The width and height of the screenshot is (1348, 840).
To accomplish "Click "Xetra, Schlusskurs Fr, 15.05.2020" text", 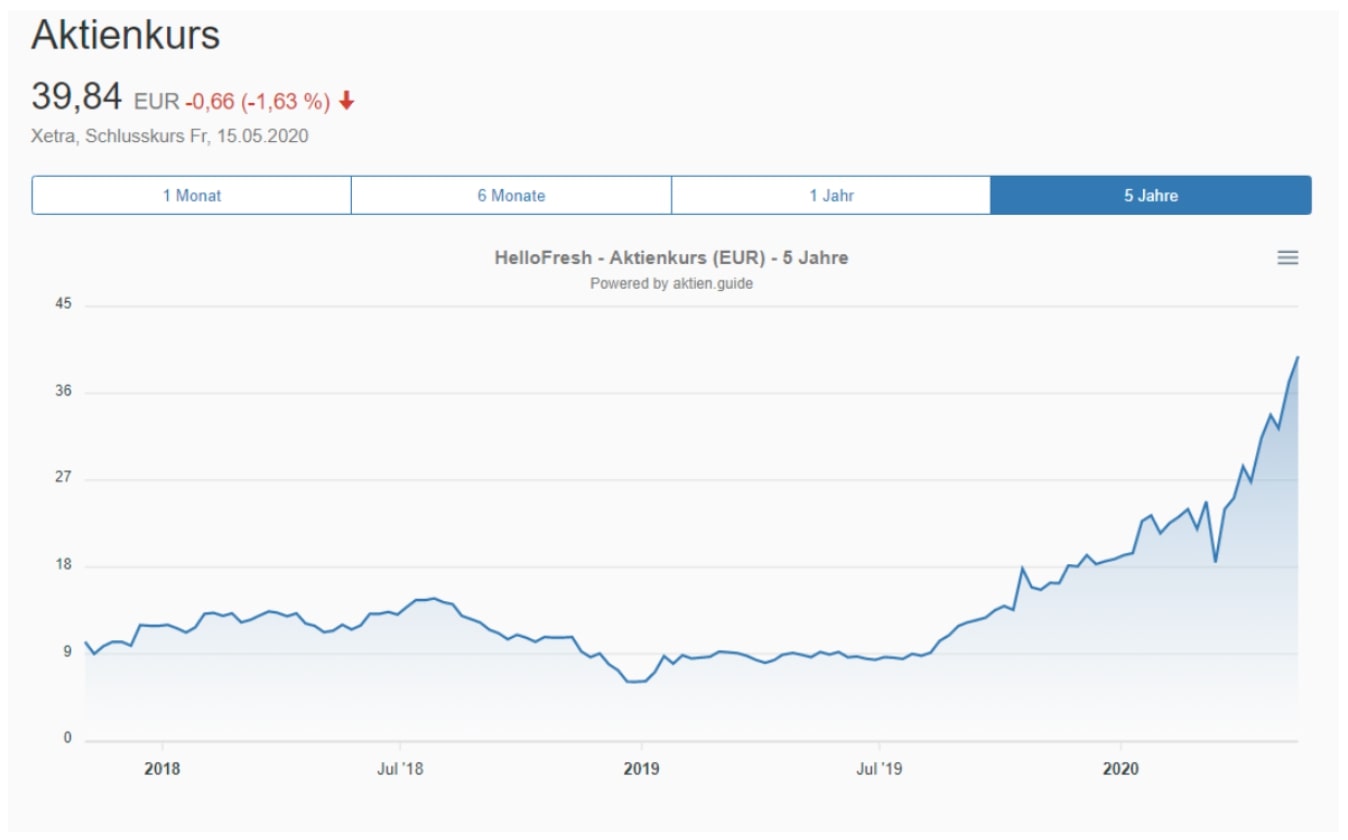I will (170, 136).
